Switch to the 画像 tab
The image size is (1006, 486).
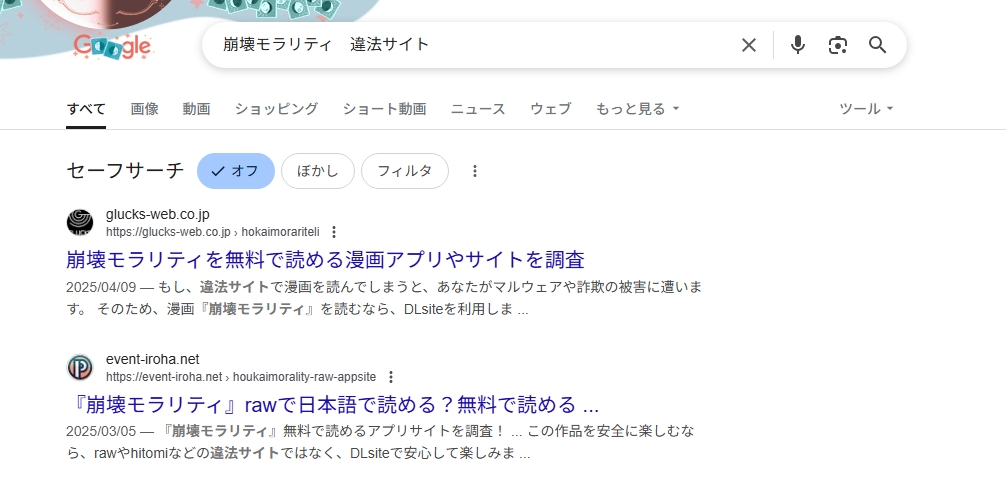[144, 109]
